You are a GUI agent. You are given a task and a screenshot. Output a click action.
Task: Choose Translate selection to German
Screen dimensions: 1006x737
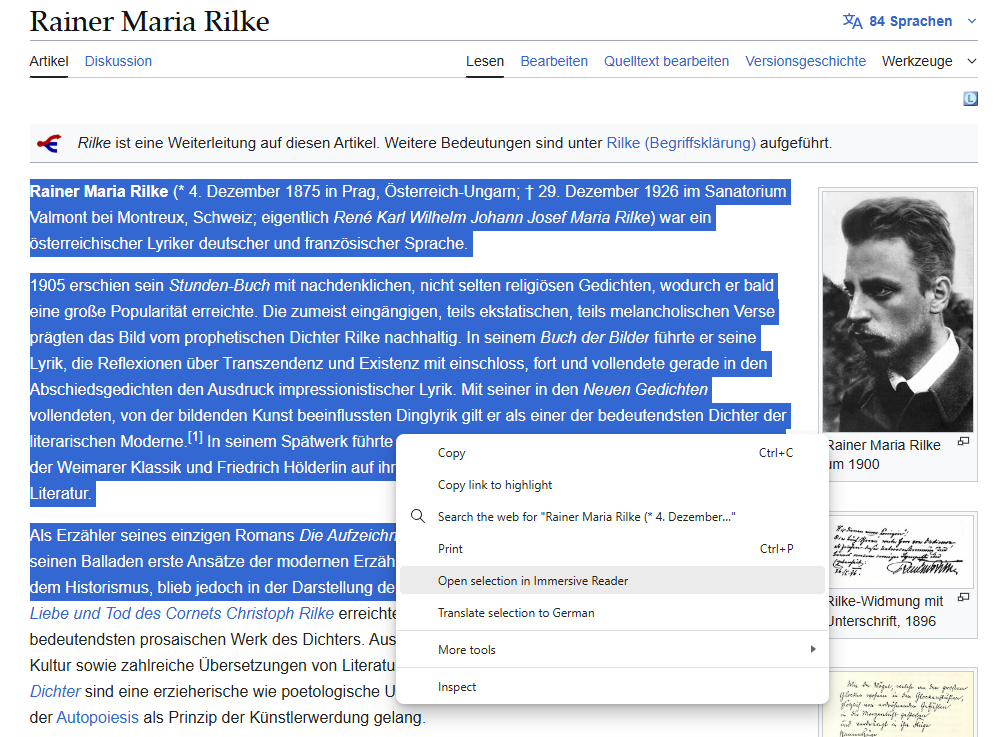pos(515,612)
